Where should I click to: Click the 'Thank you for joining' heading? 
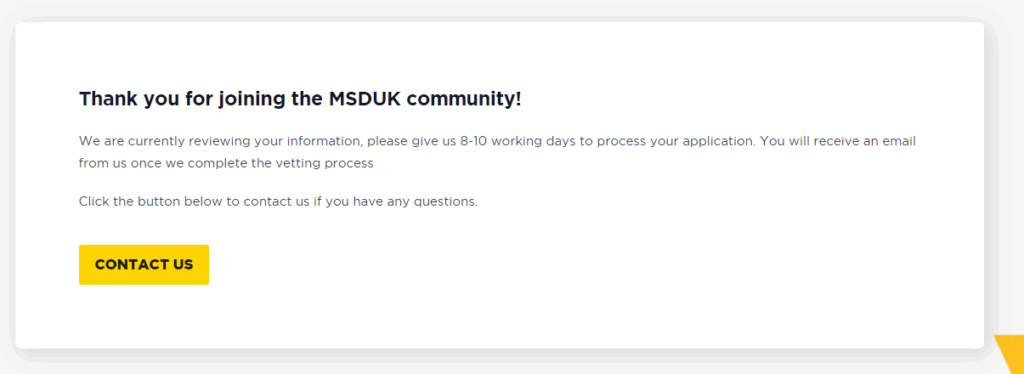click(300, 99)
